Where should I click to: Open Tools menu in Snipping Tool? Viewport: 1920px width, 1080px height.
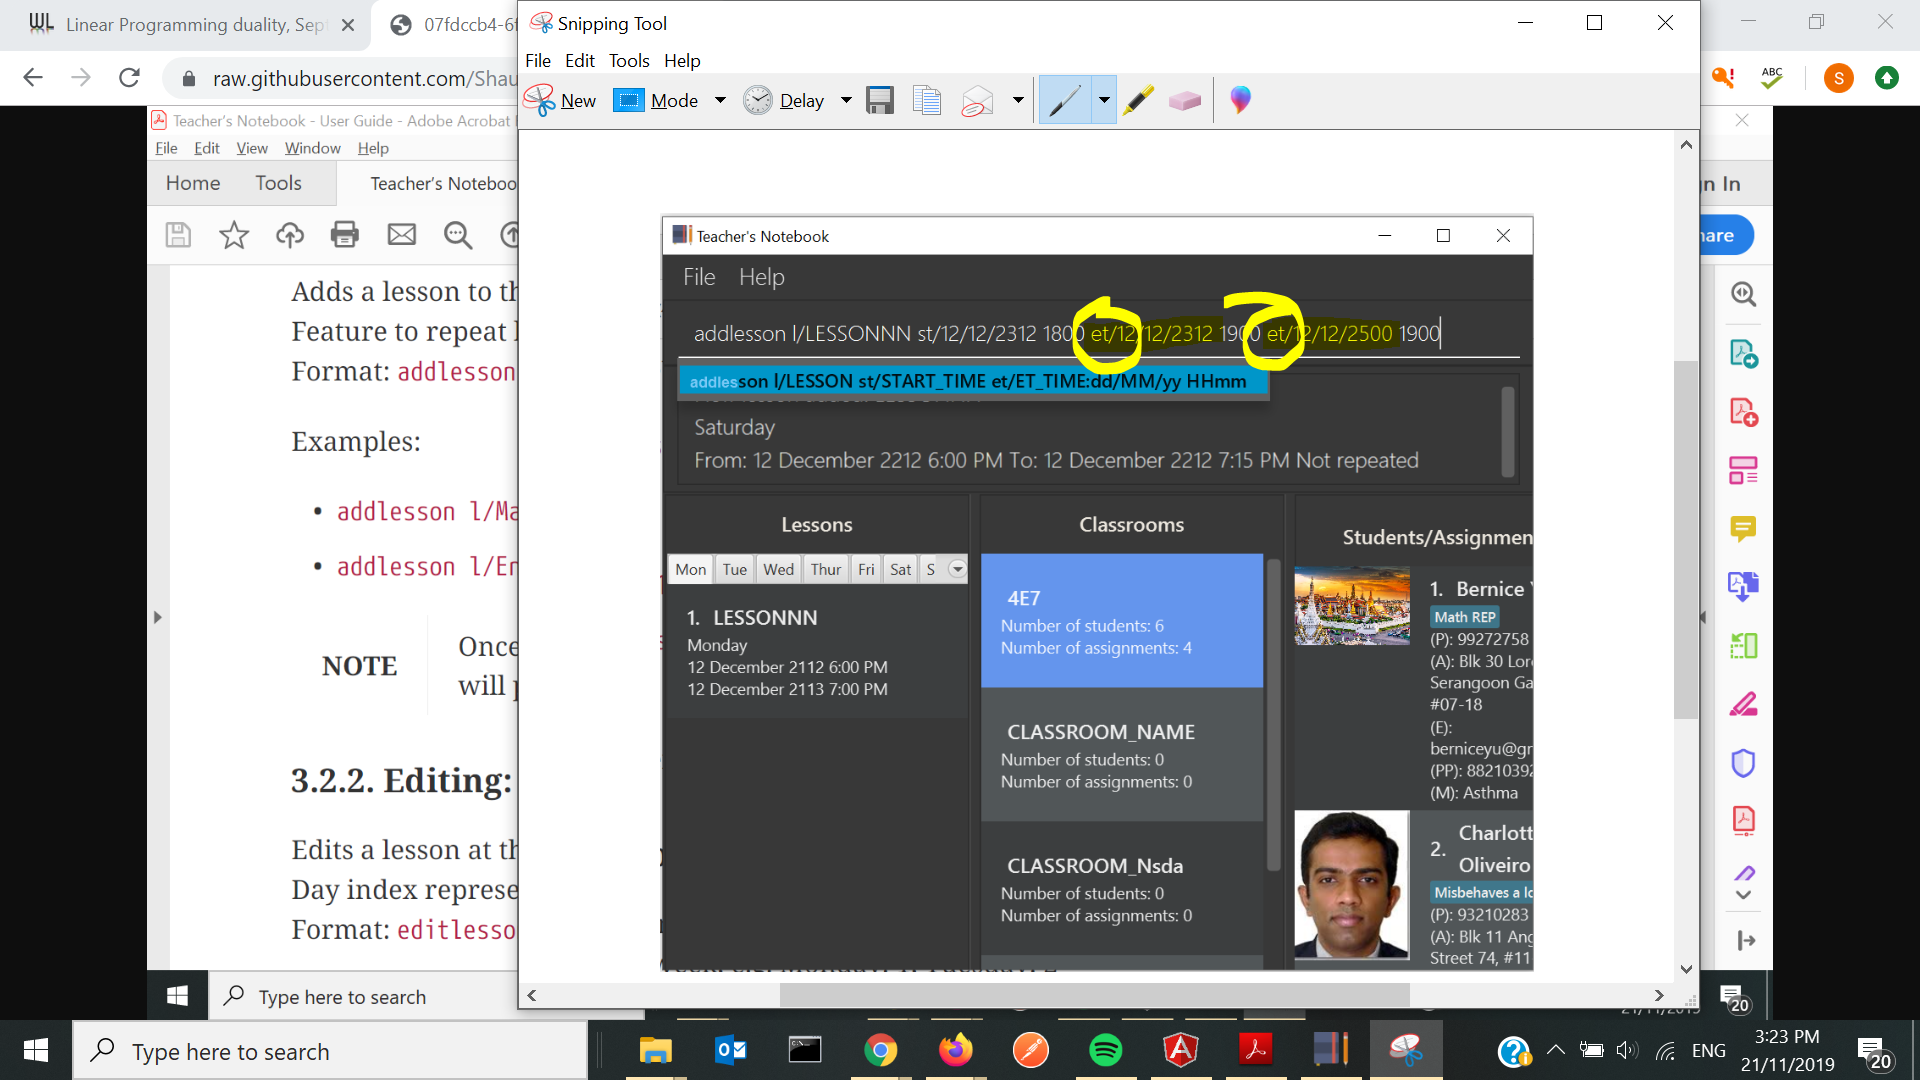(x=629, y=61)
